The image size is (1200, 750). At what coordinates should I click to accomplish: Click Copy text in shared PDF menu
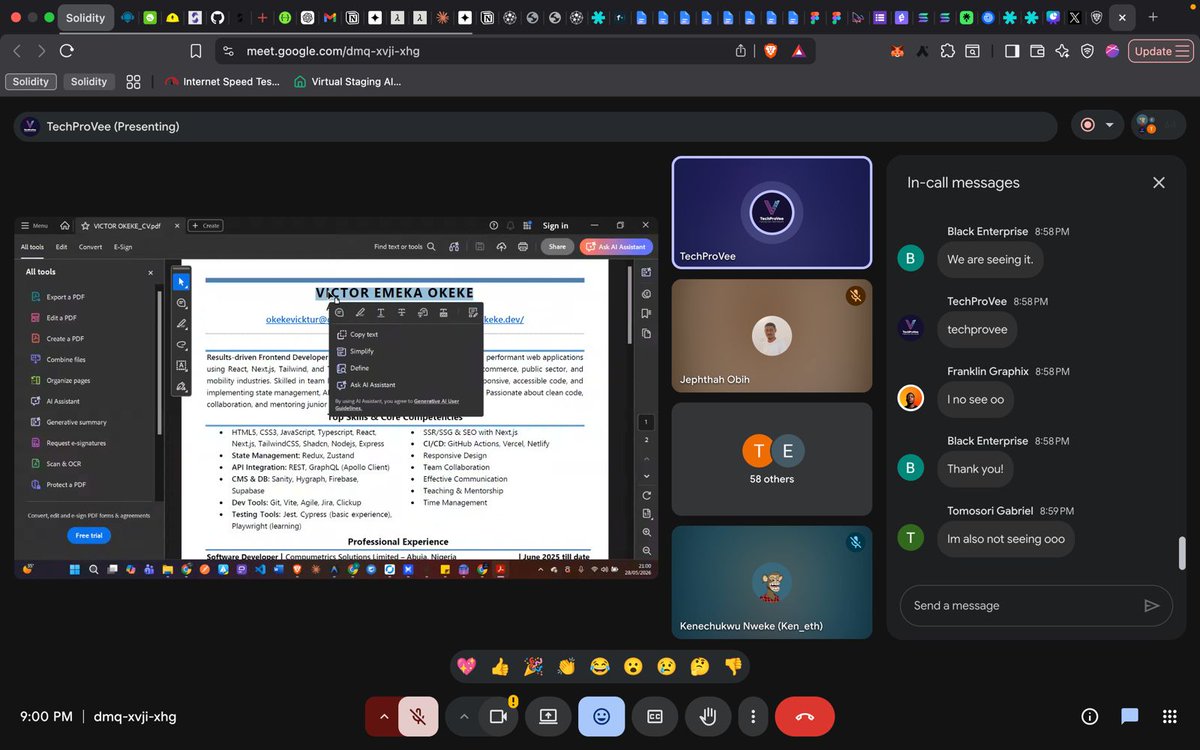pos(363,335)
